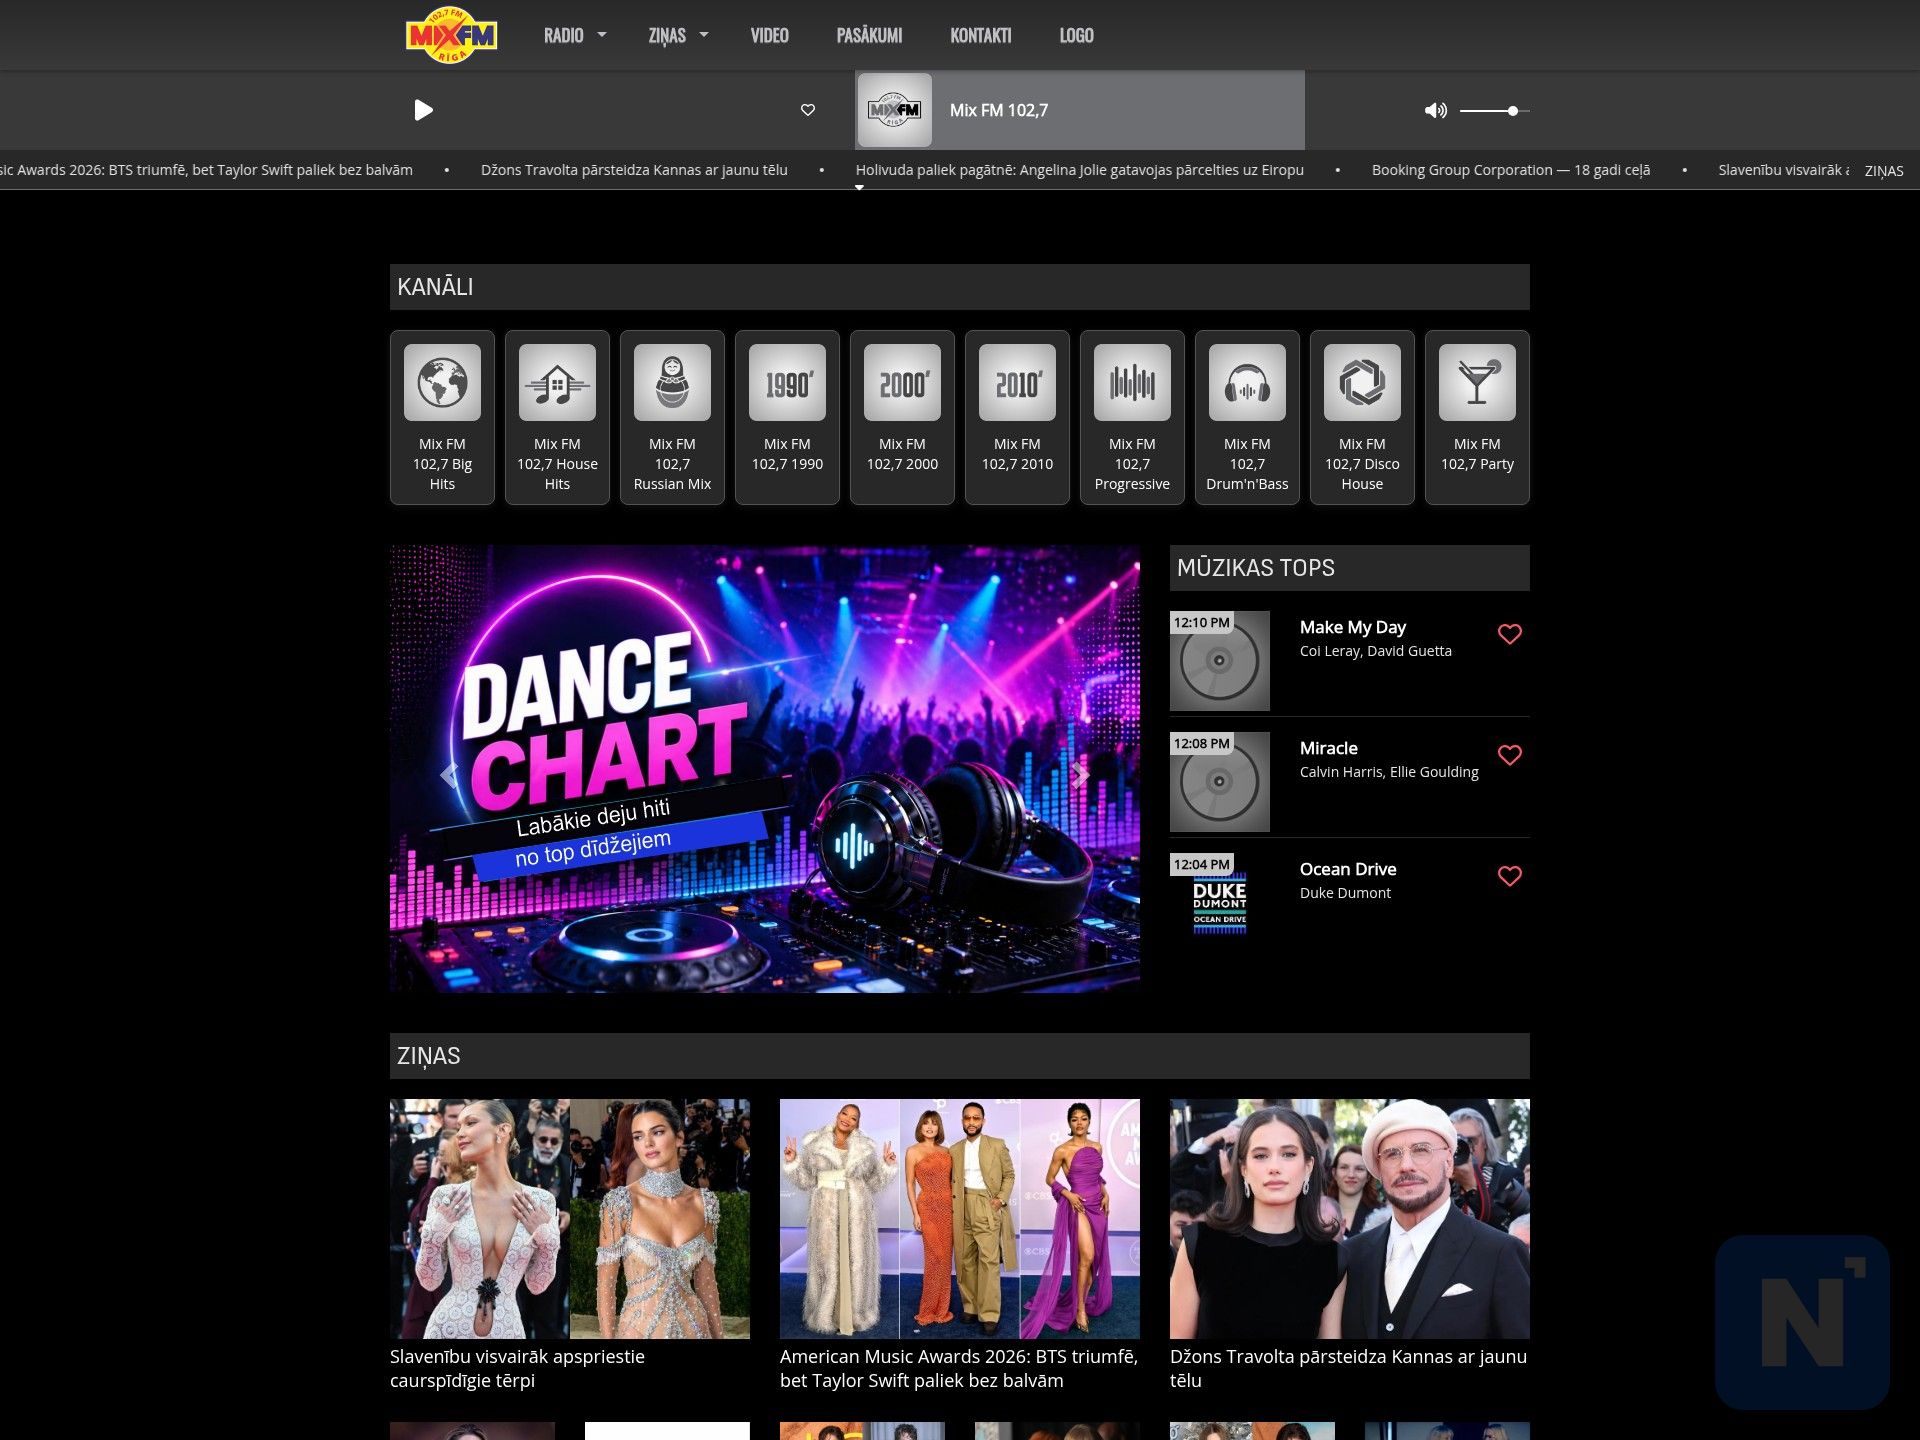The width and height of the screenshot is (1920, 1440).
Task: Click the Mix FM 102,7 station thumbnail
Action: 895,110
